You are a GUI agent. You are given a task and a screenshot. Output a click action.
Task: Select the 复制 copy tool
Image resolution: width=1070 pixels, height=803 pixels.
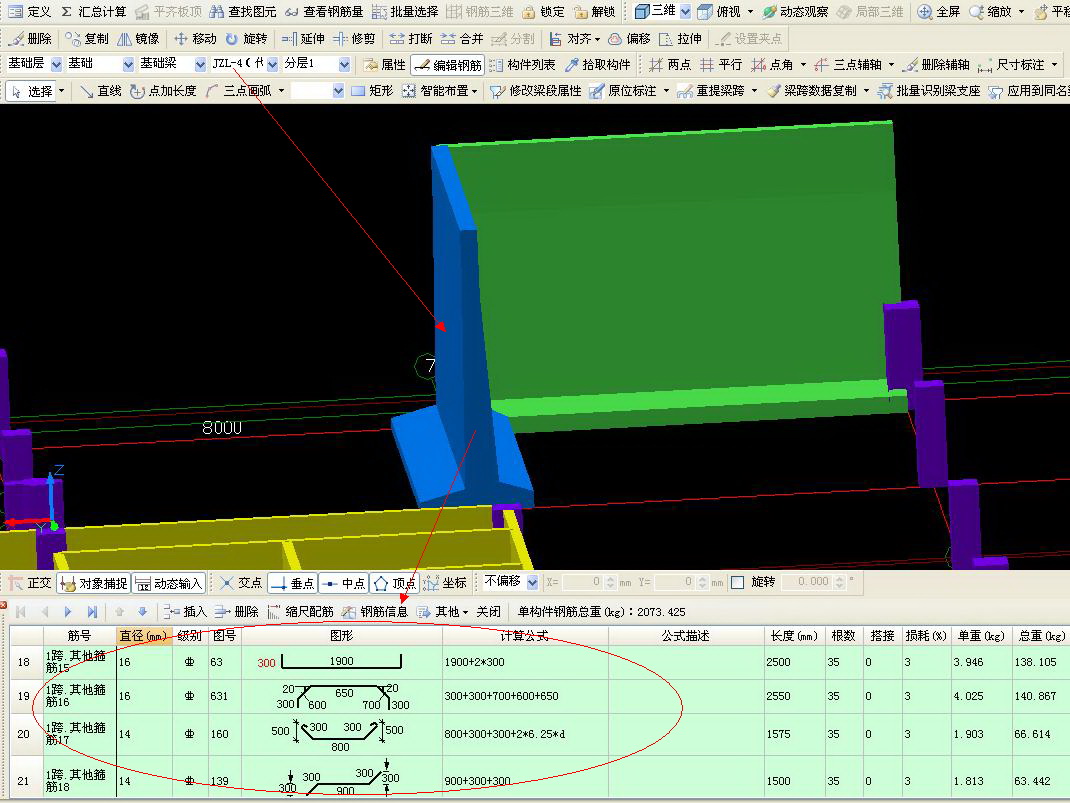point(87,39)
